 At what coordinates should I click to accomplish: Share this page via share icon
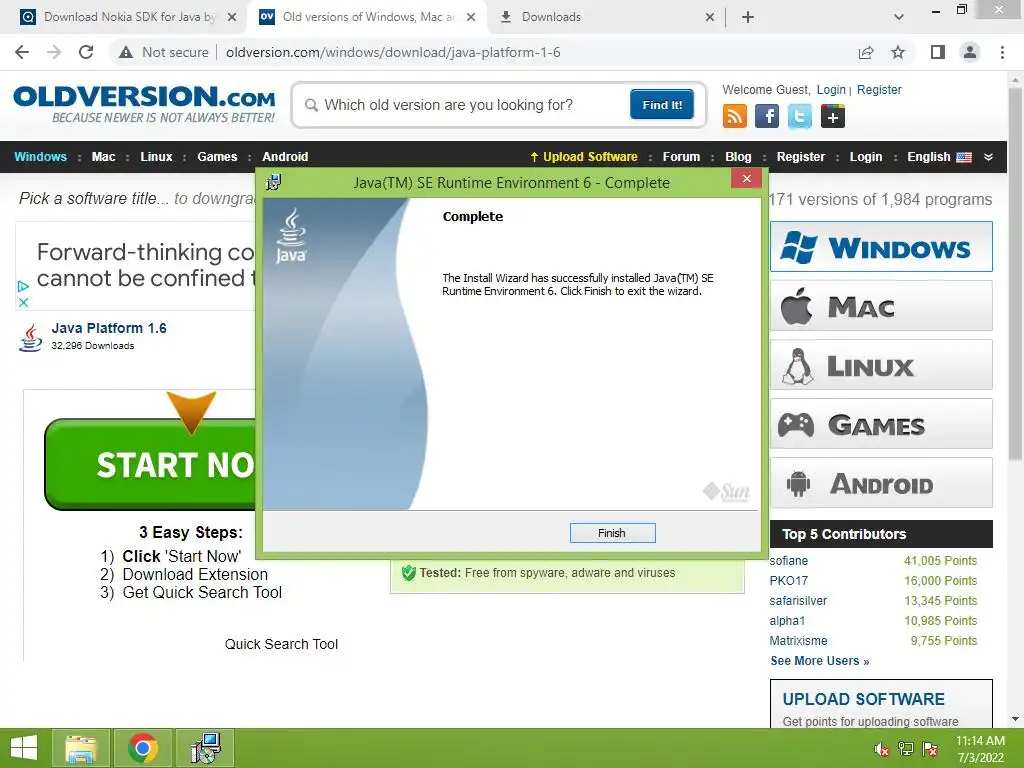(866, 52)
